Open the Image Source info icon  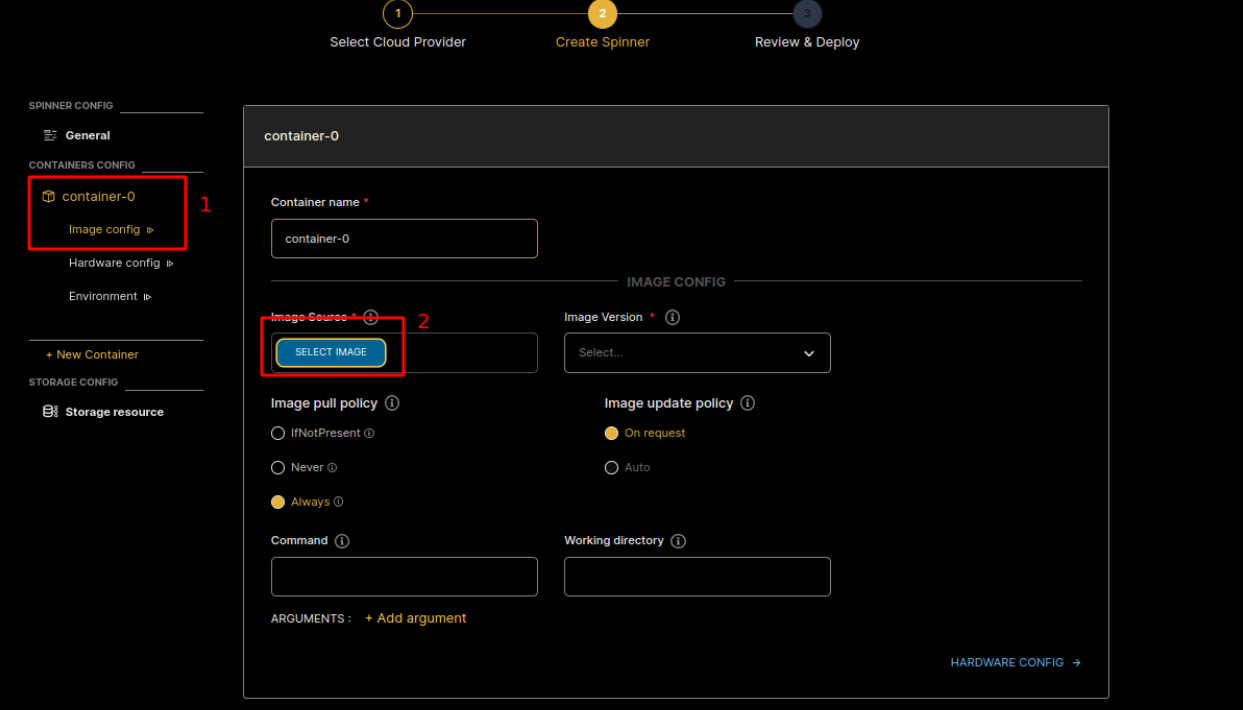click(371, 317)
